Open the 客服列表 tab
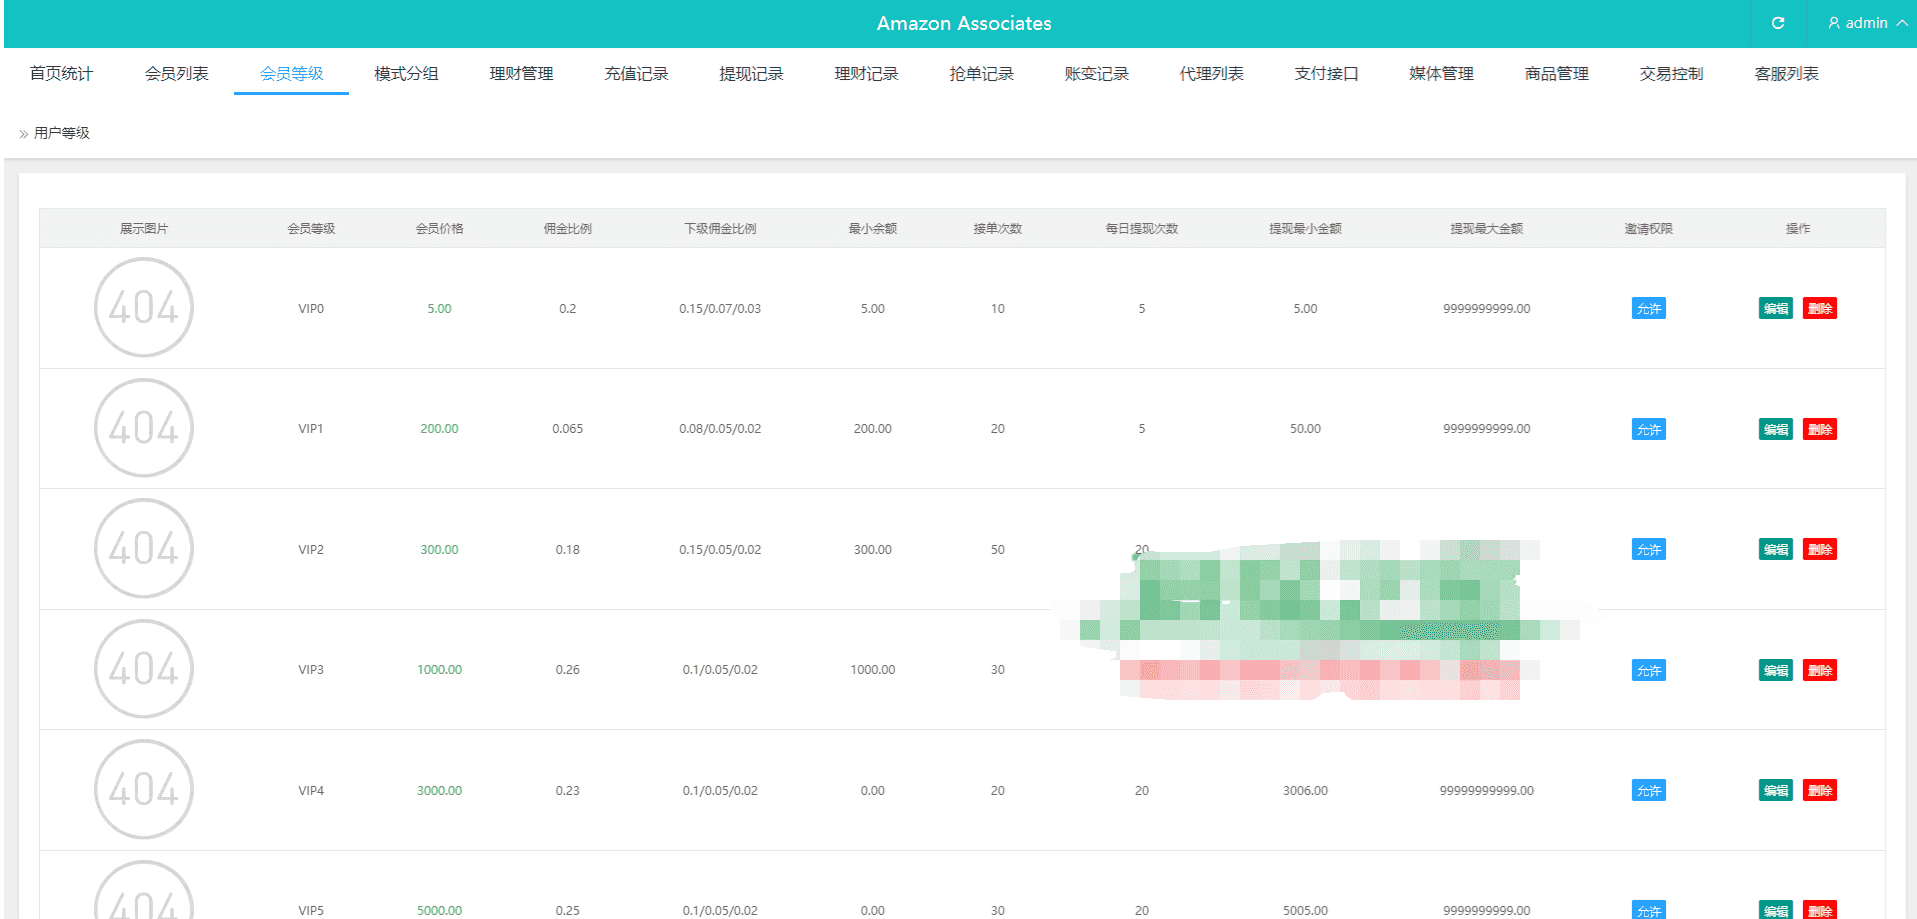Image resolution: width=1917 pixels, height=919 pixels. (1786, 74)
